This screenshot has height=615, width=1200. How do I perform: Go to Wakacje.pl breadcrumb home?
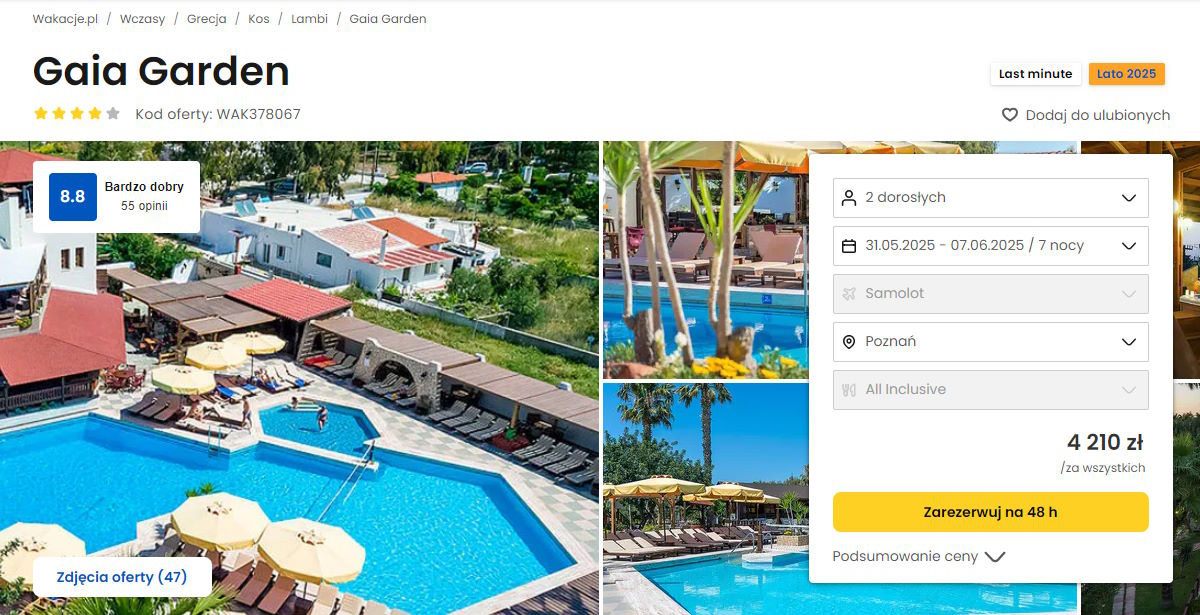point(65,19)
